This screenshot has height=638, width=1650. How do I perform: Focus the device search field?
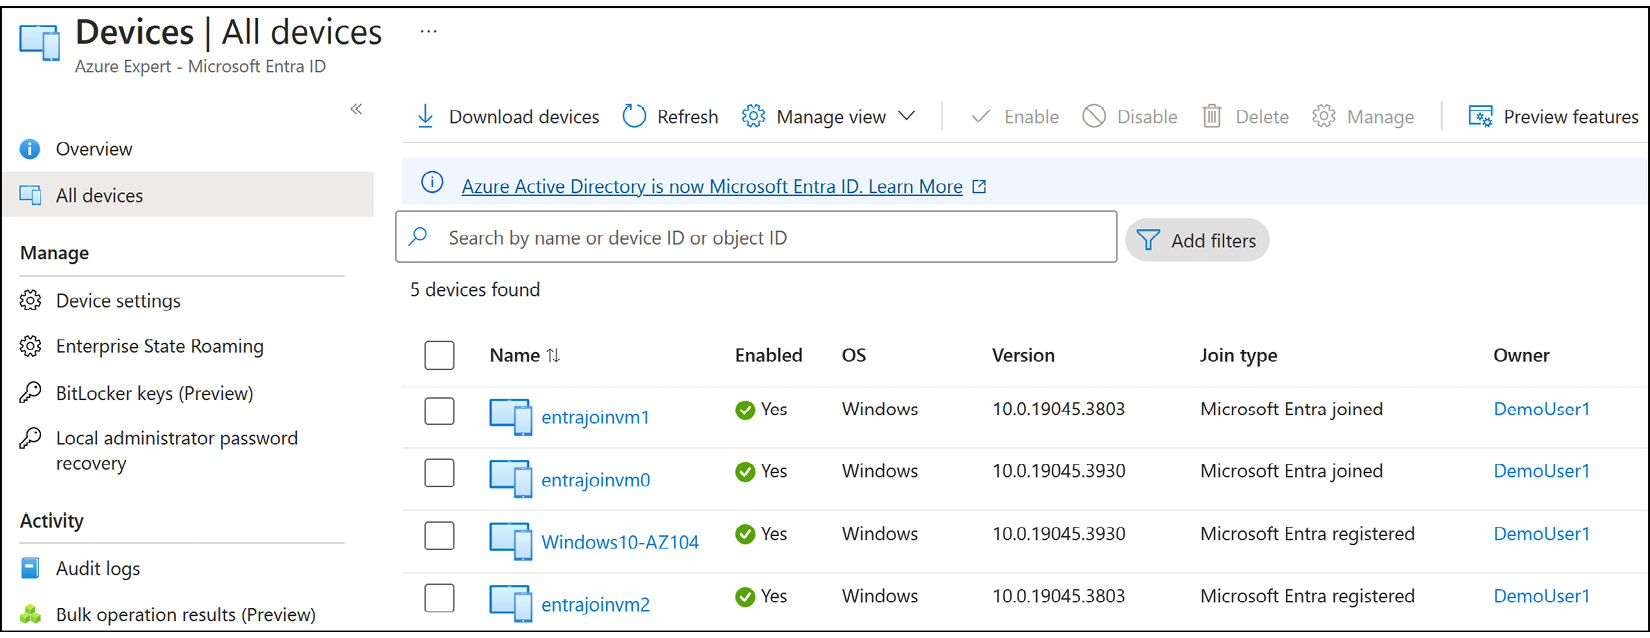756,237
